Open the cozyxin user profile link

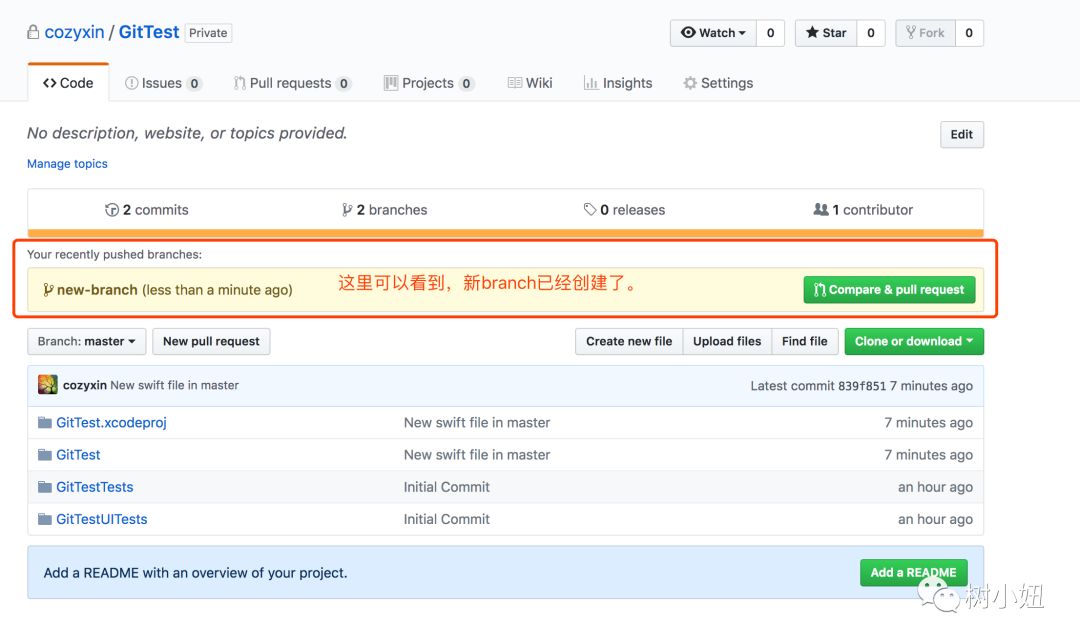coord(74,32)
